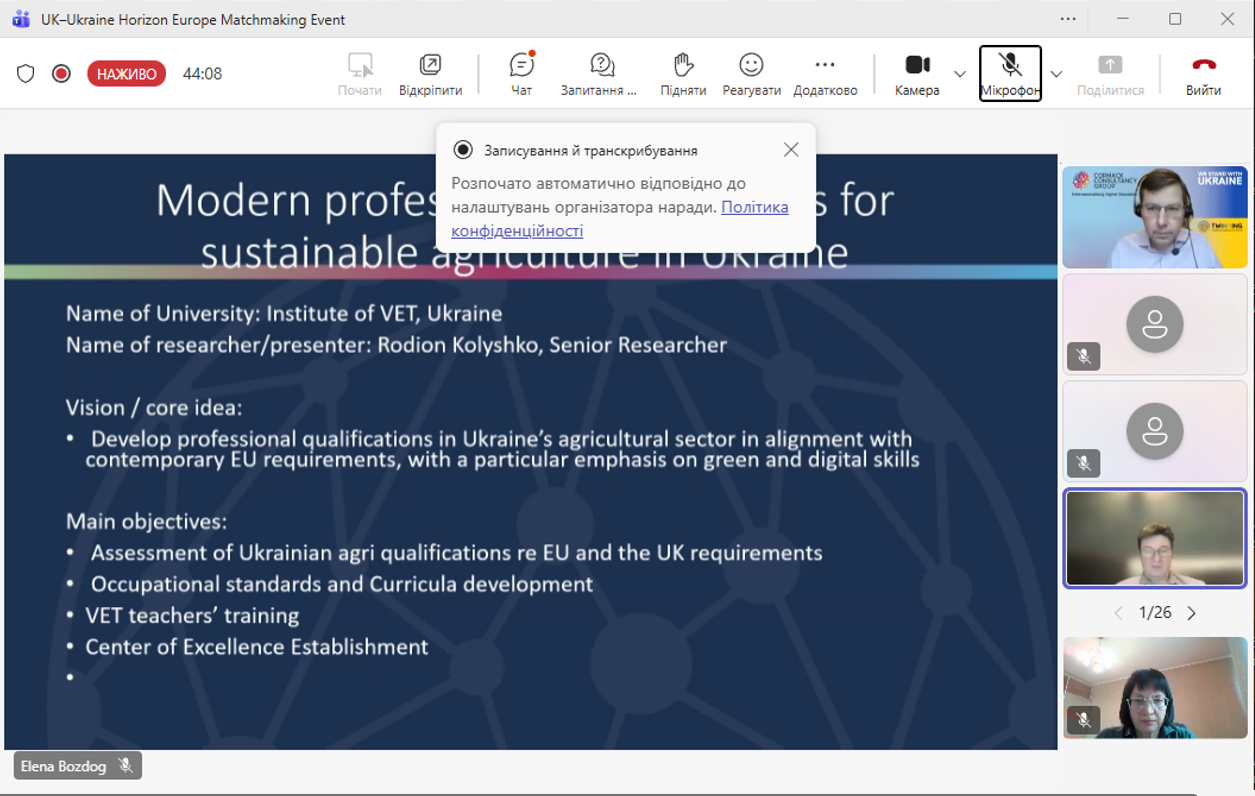Screen dimensions: 1255x796
Task: Go to next page of participants
Action: click(1192, 613)
